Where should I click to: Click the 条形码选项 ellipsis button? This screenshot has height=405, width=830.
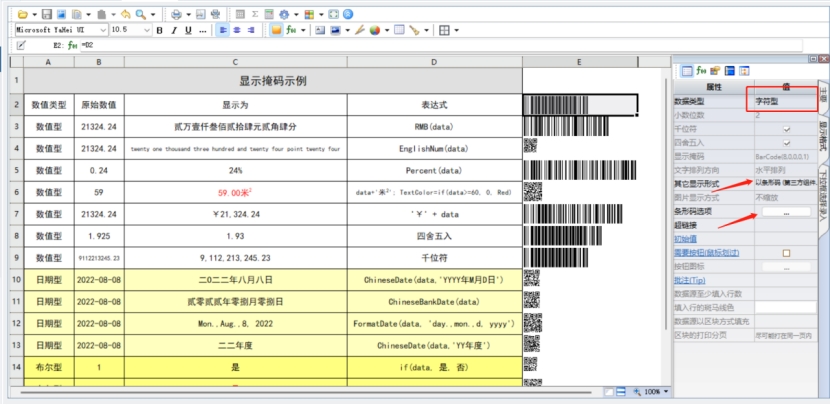(786, 212)
